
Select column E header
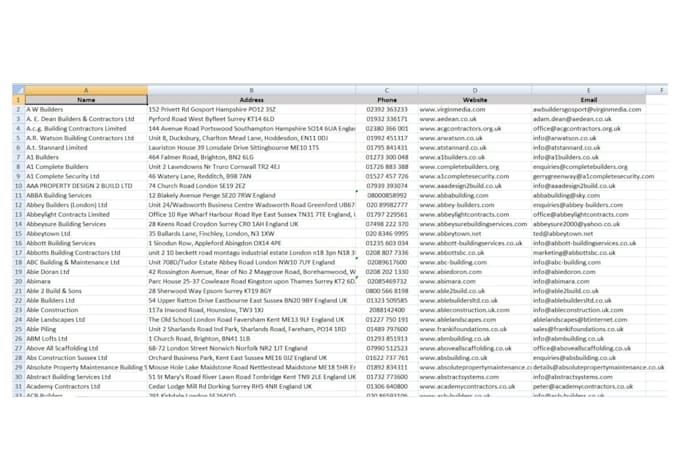coord(588,90)
